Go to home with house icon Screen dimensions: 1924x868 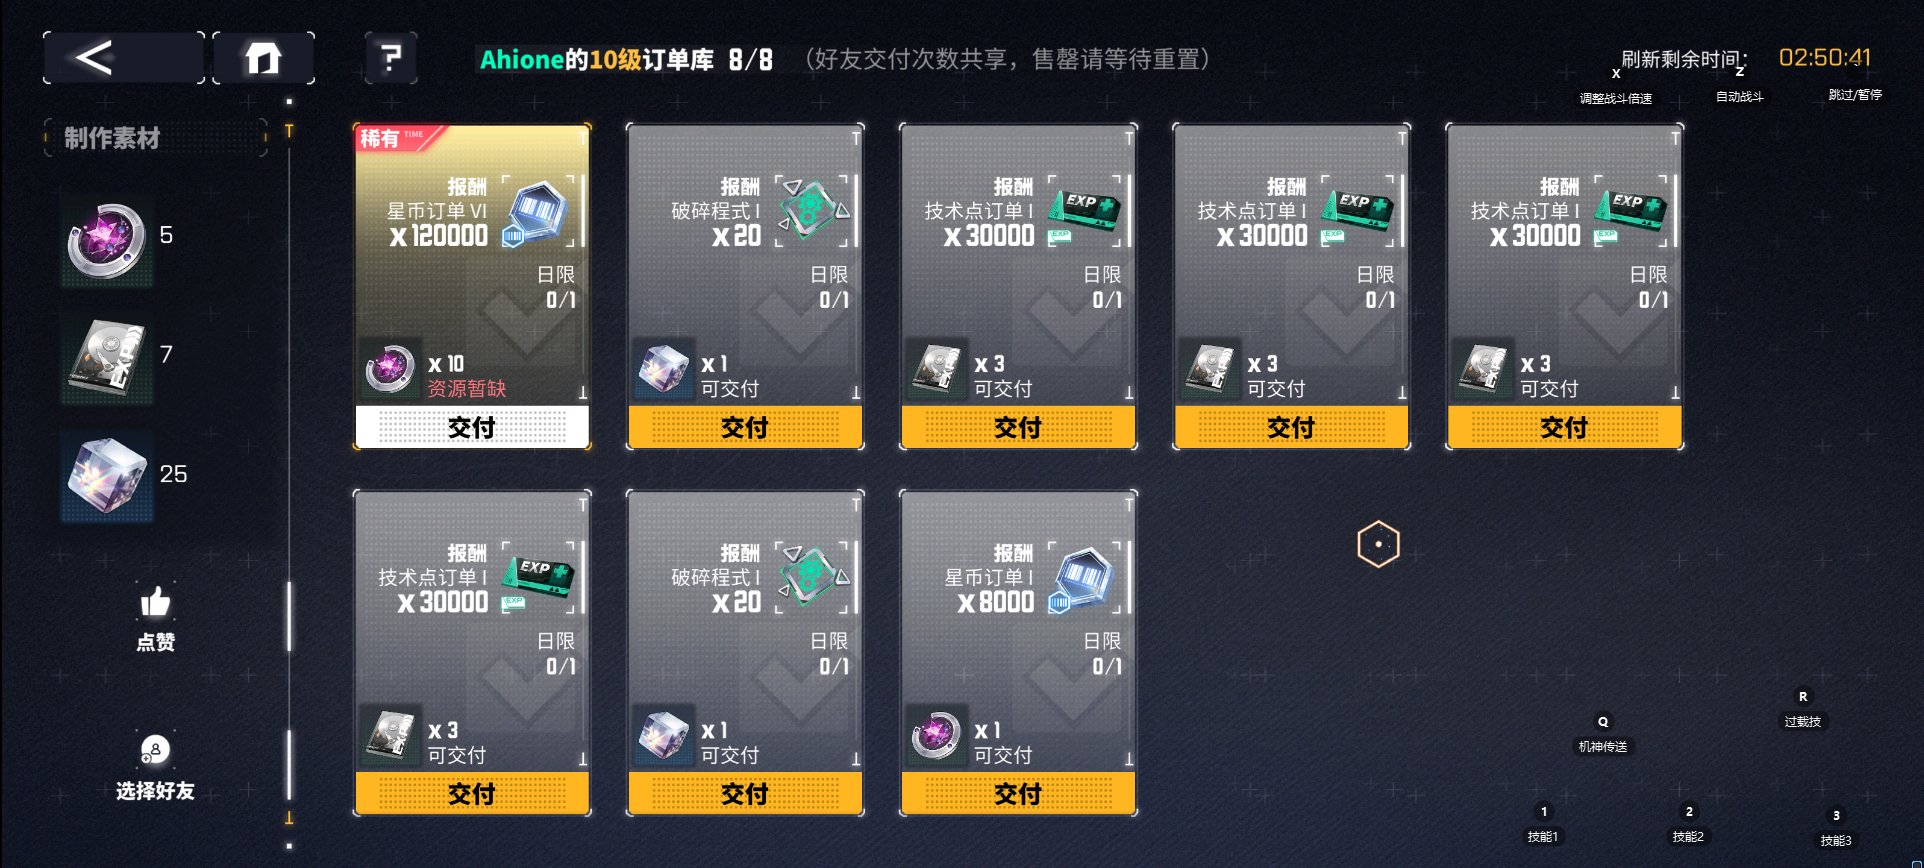pos(263,57)
